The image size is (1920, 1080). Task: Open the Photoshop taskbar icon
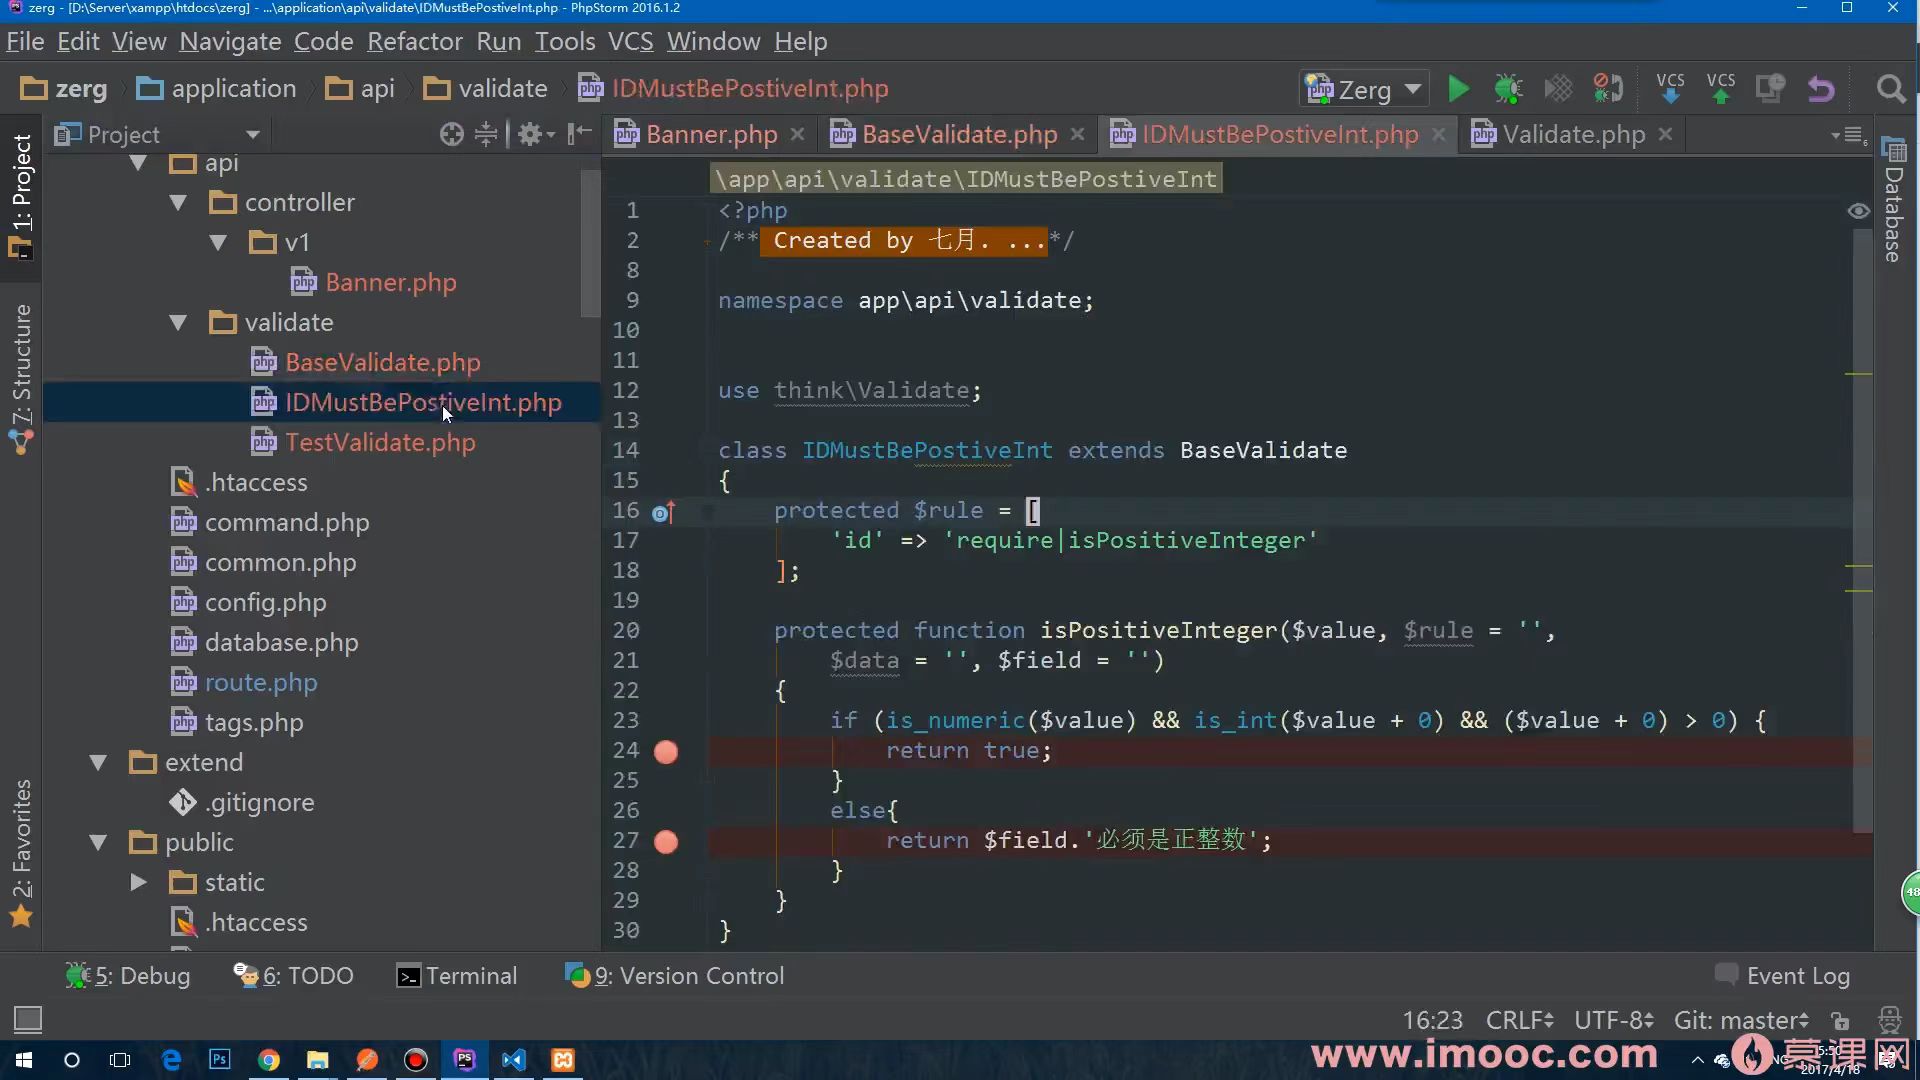pos(220,1060)
